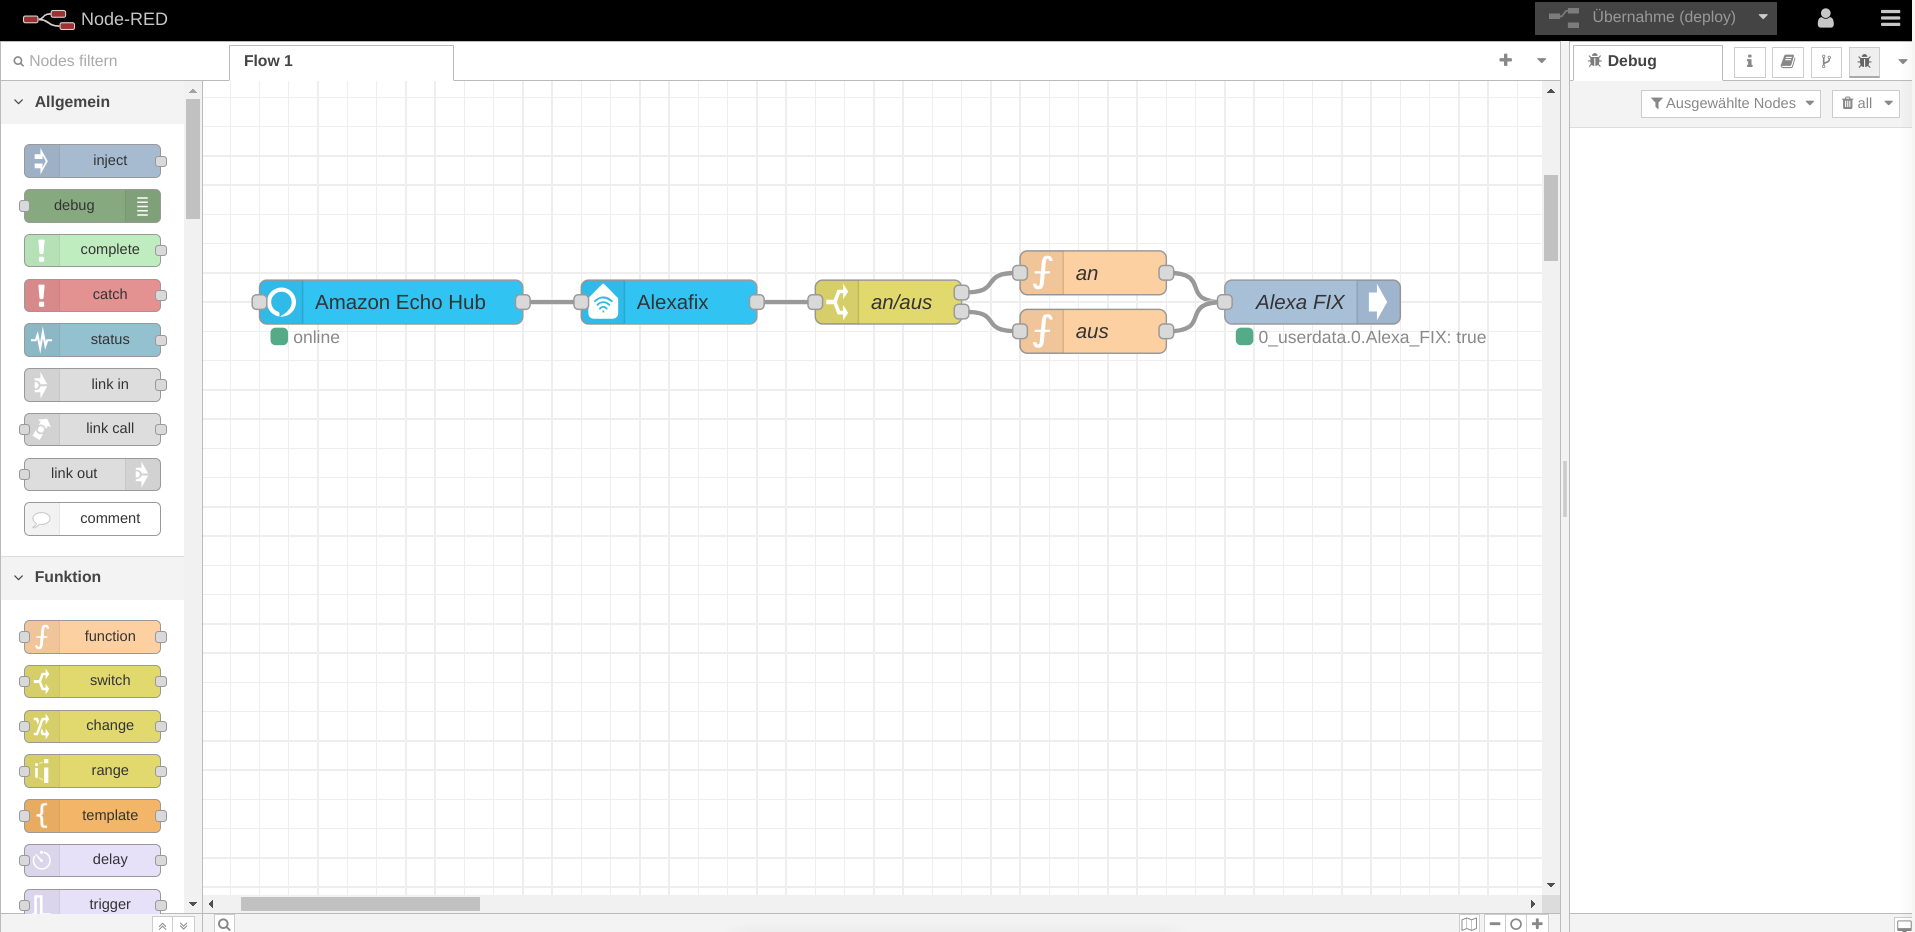
Task: Zoom in the canvas
Action: (x=1538, y=924)
